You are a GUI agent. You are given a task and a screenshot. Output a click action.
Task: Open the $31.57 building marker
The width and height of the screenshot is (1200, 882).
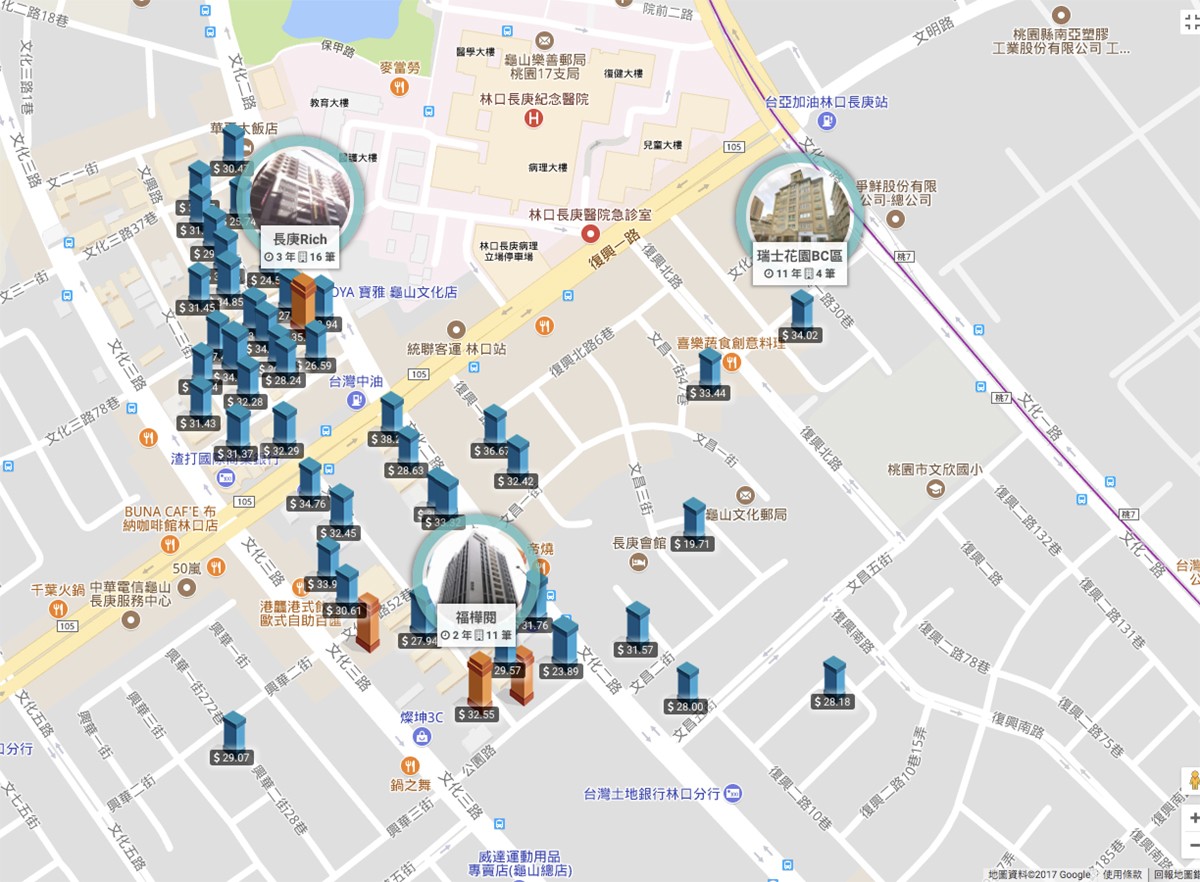pos(637,631)
